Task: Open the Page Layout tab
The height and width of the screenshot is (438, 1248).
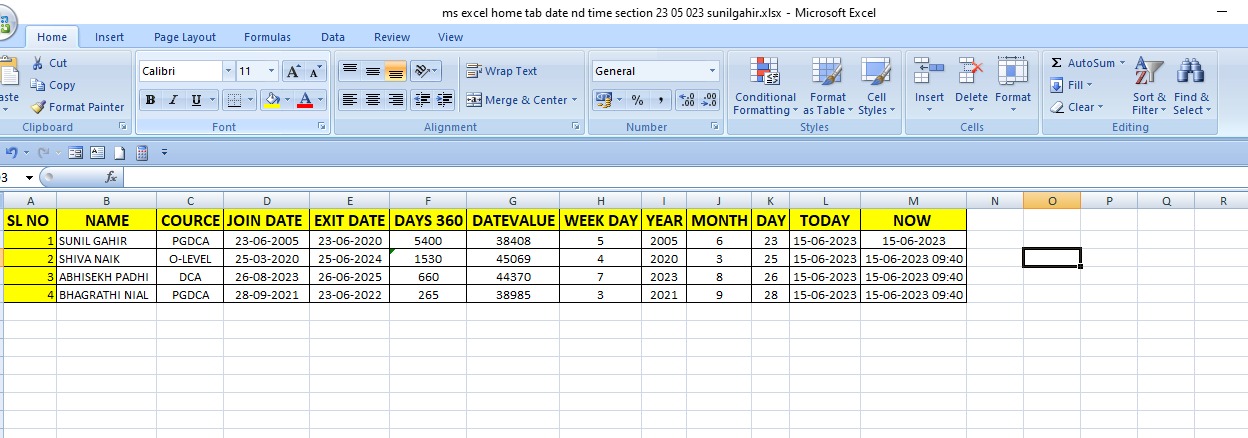Action: click(185, 37)
